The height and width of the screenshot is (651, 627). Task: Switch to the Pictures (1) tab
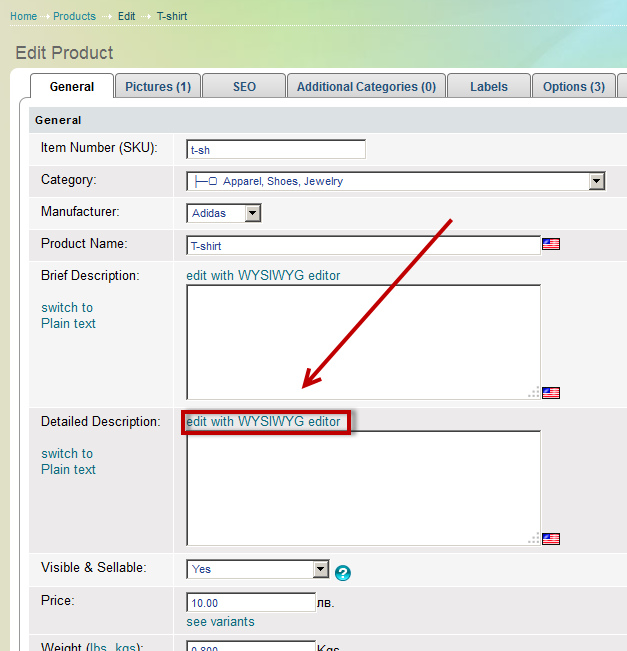(x=158, y=87)
